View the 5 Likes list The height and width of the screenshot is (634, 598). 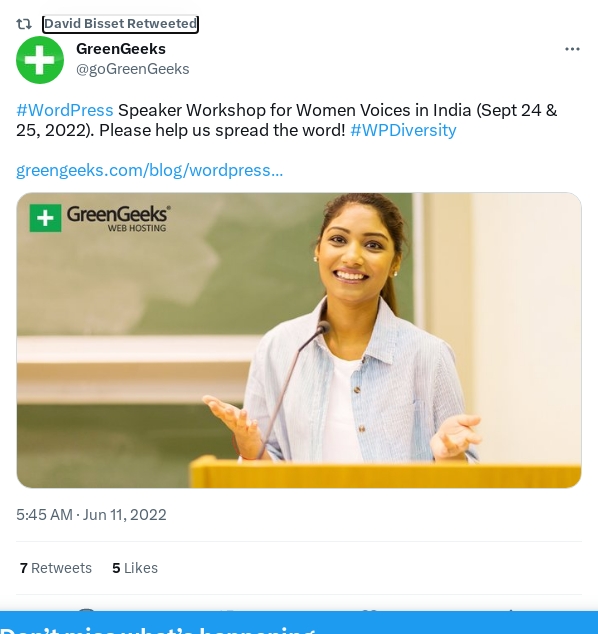pos(135,568)
